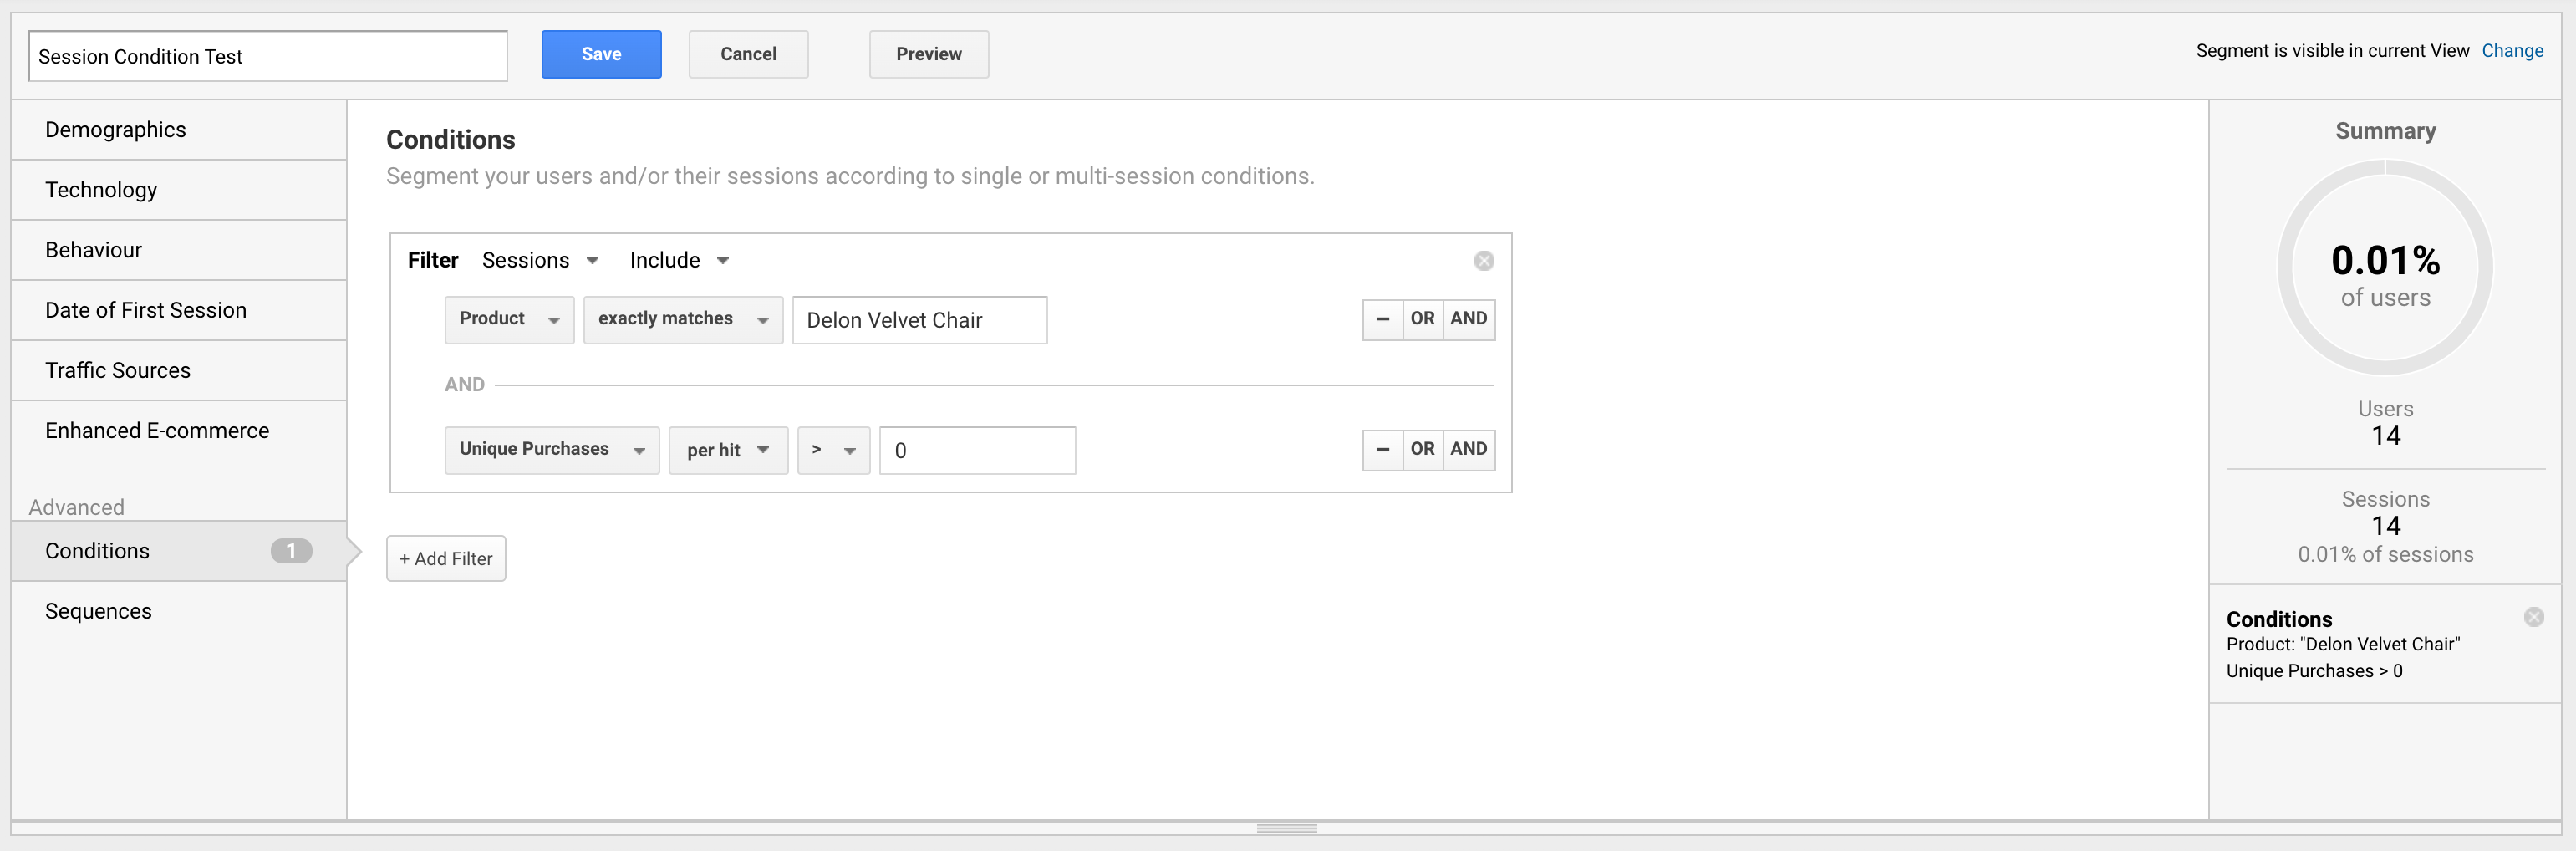Open the per hit scope dropdown

(727, 450)
